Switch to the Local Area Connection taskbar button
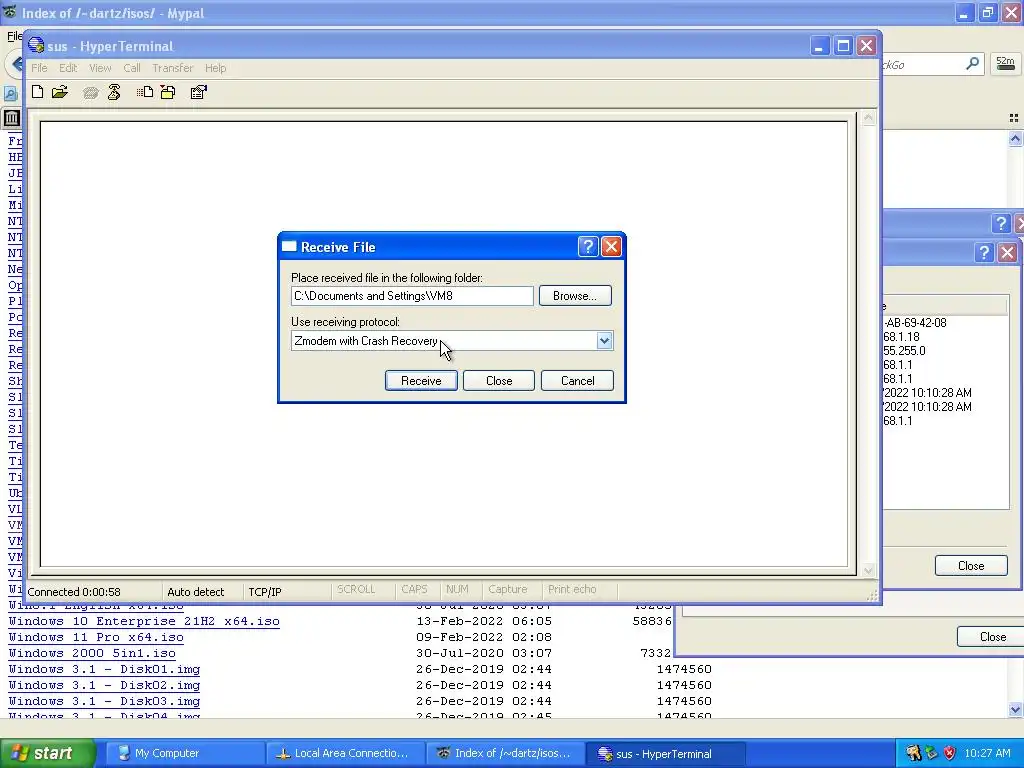1024x768 pixels. [344, 753]
